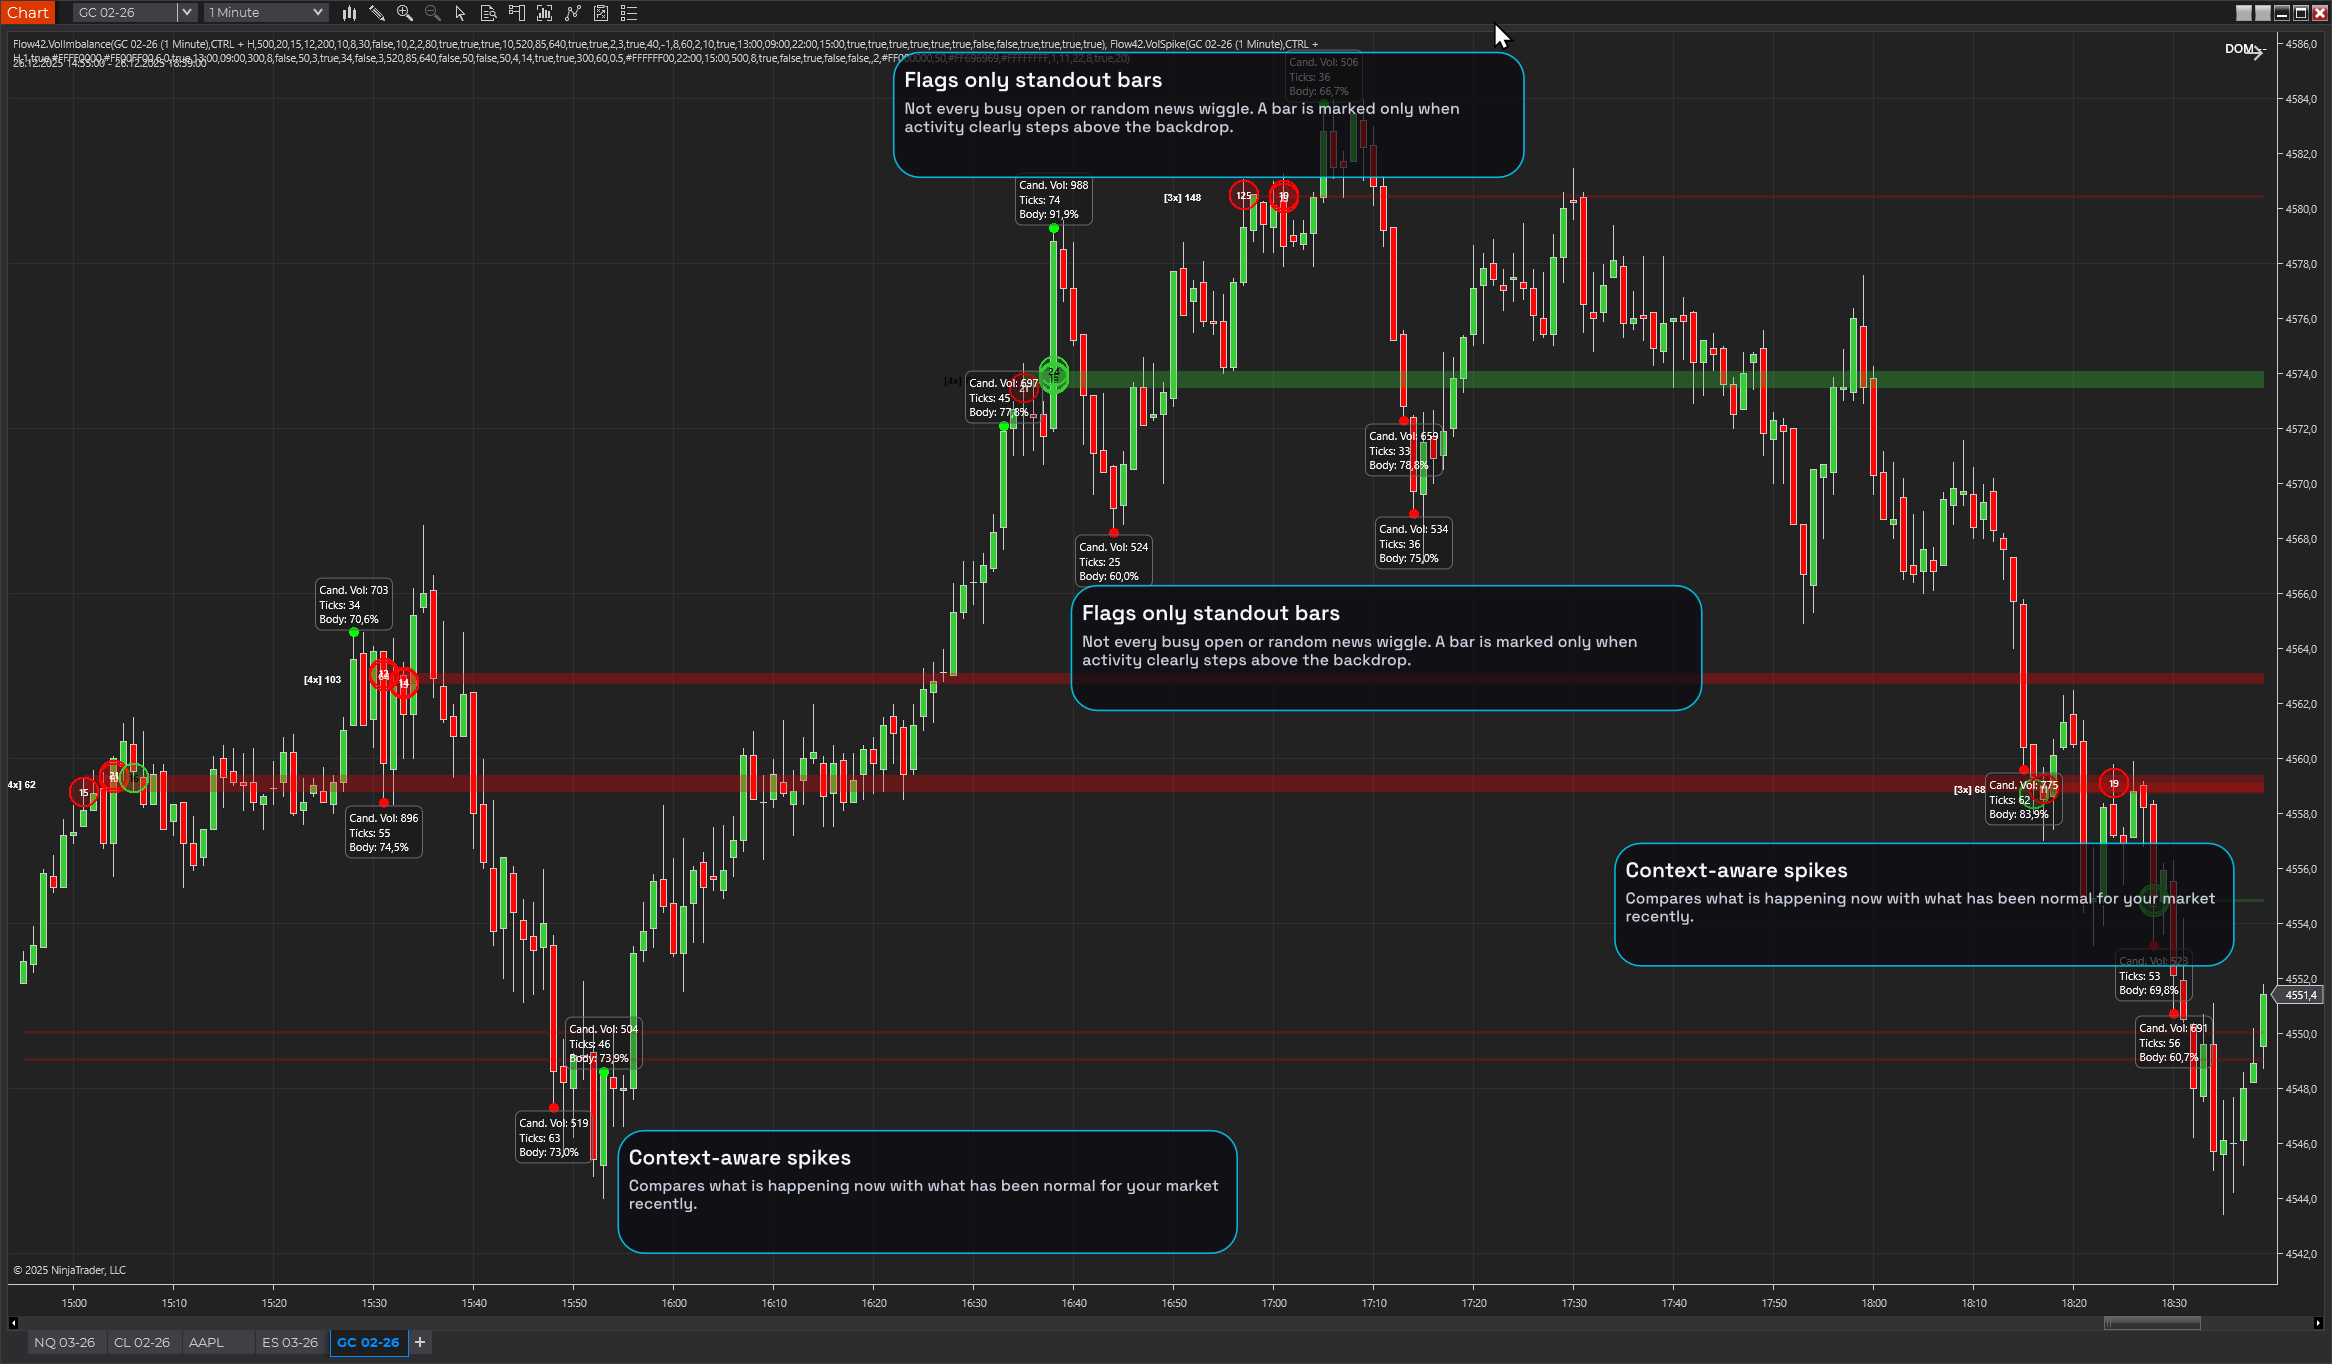Click the horizontal scrollbar thumb at bottom
Screen dimensions: 2332x1364
point(2152,1323)
